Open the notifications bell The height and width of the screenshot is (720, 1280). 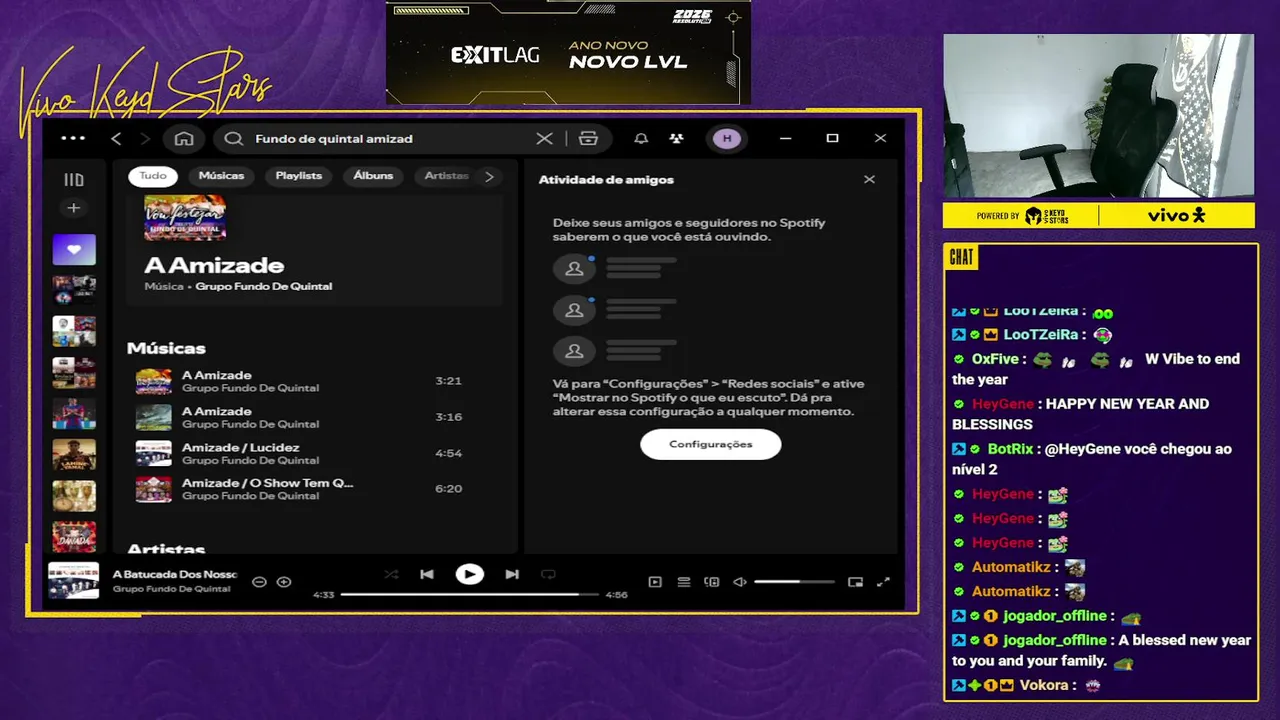pyautogui.click(x=641, y=139)
